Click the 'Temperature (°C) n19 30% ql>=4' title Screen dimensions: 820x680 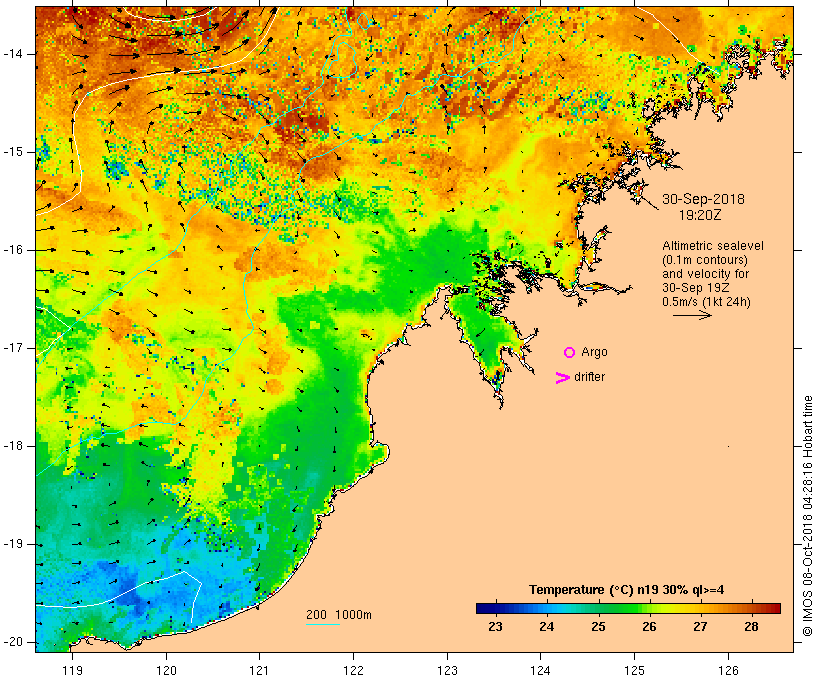point(627,590)
